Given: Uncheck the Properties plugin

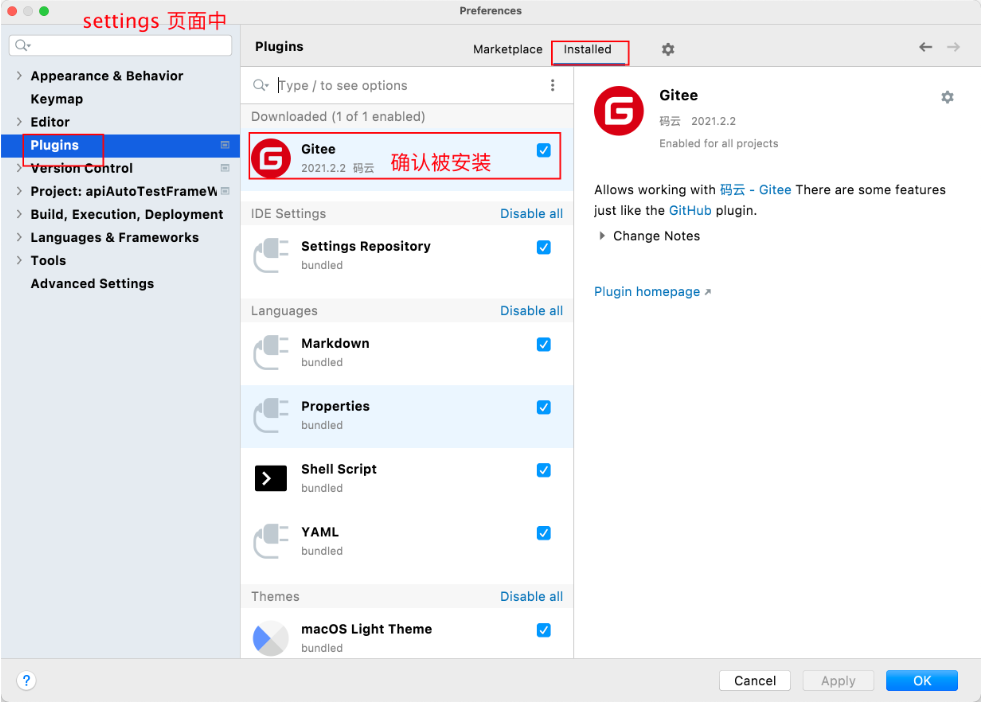Looking at the screenshot, I should 544,407.
